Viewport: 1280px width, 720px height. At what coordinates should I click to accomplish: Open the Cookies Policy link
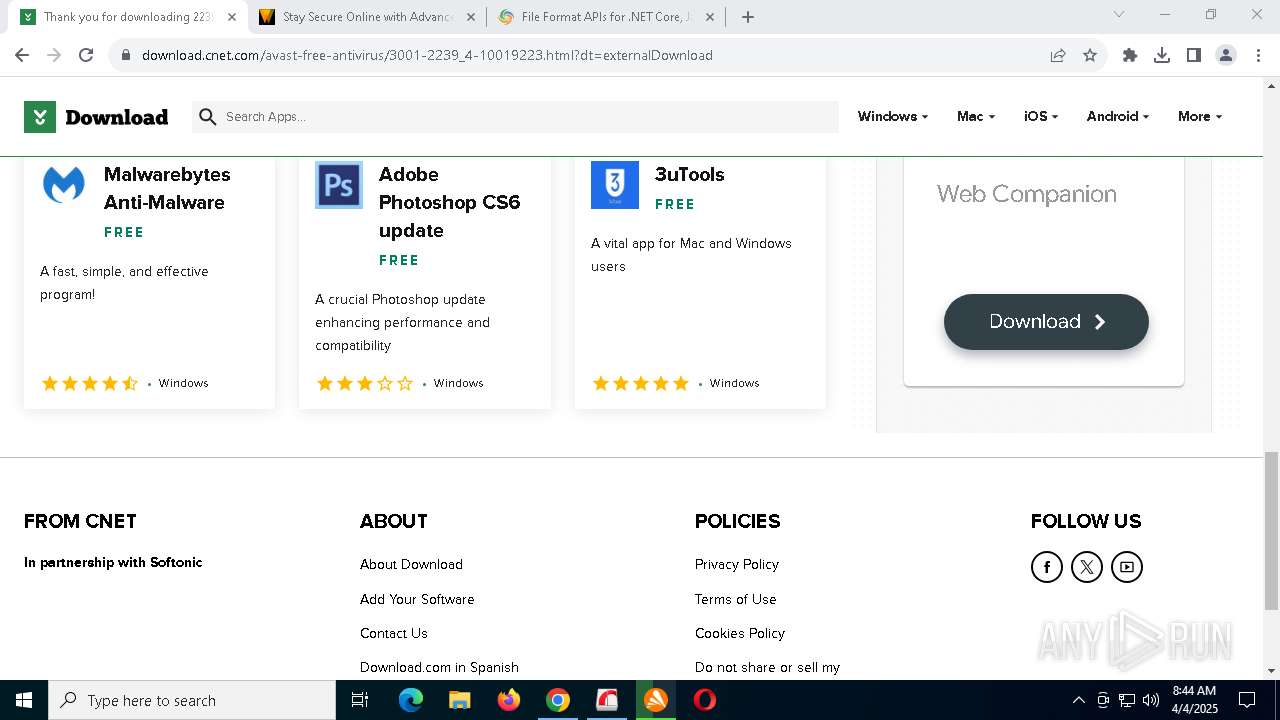(x=740, y=633)
